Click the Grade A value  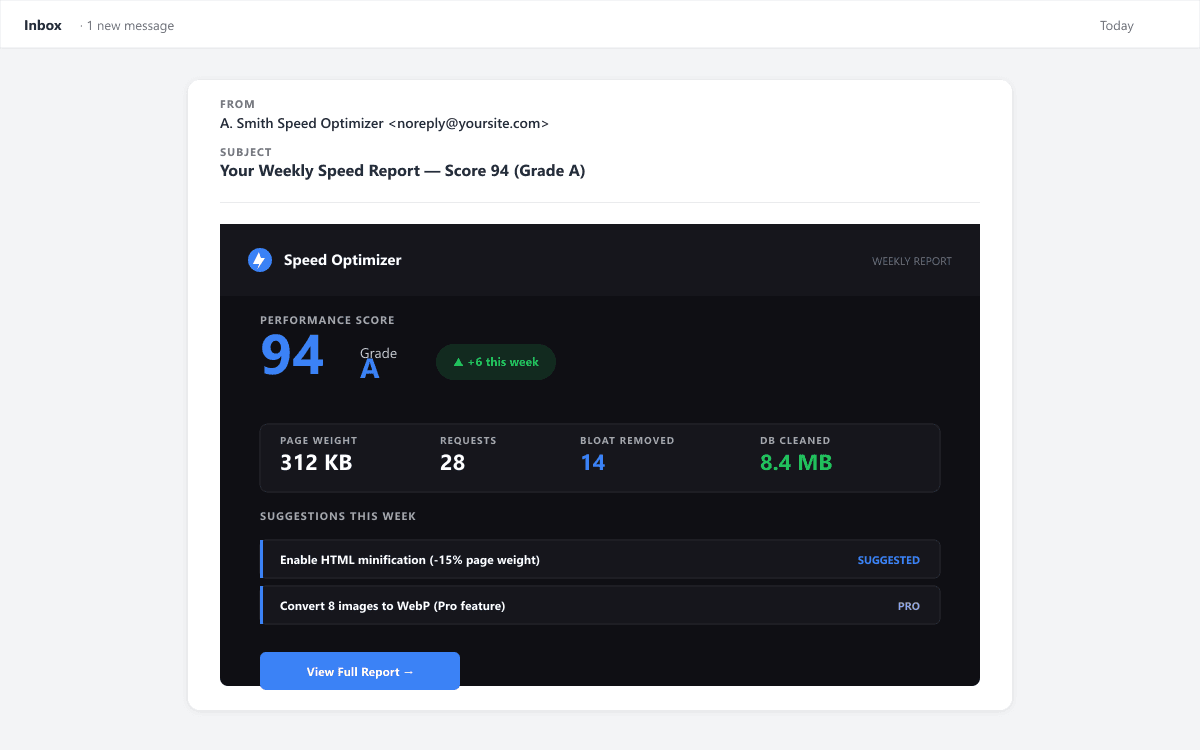coord(370,369)
